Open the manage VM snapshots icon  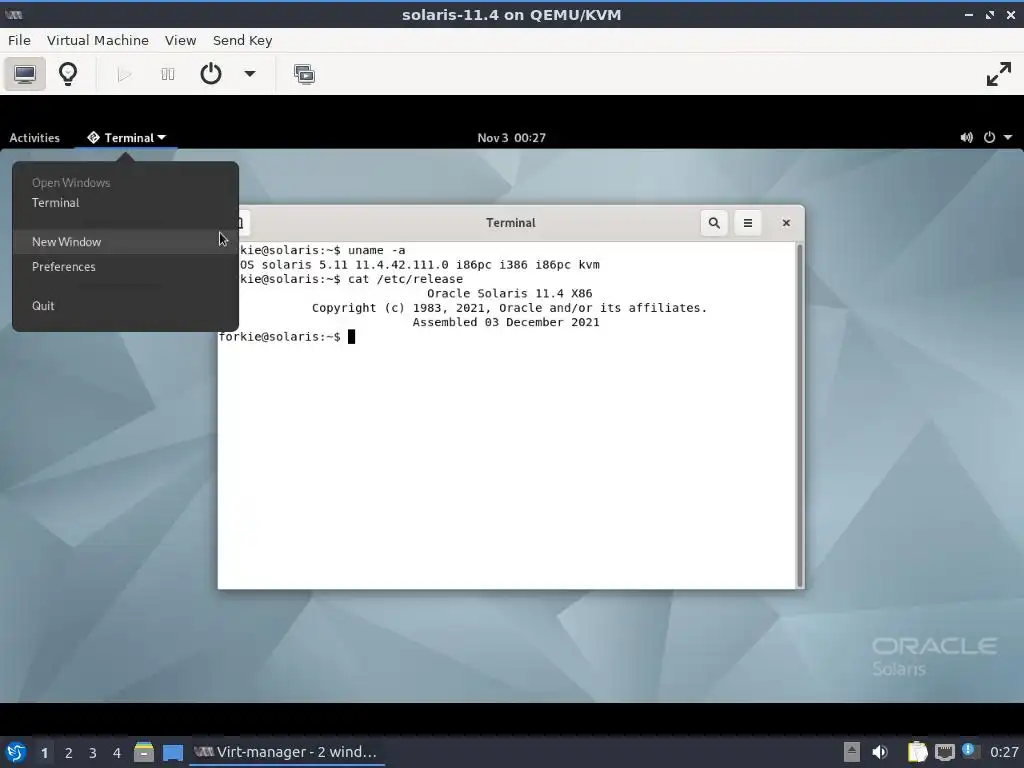click(x=304, y=74)
